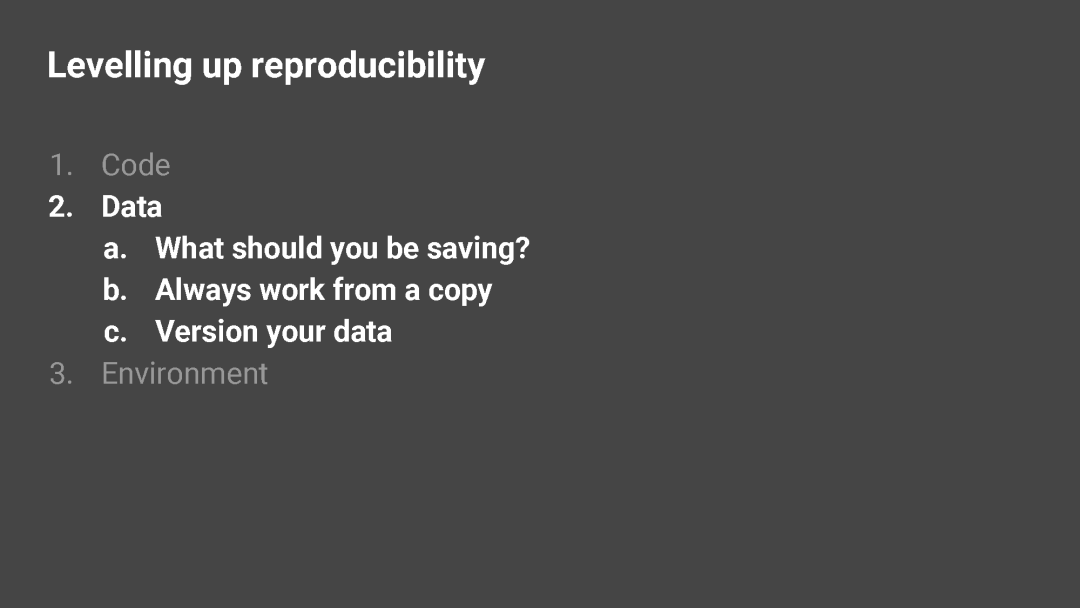
Task: Select the "Version your data" sub-item
Action: pyautogui.click(x=273, y=332)
